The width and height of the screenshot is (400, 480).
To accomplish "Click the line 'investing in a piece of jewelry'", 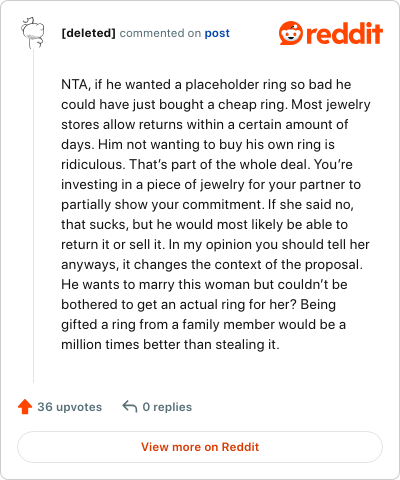I will pos(211,184).
